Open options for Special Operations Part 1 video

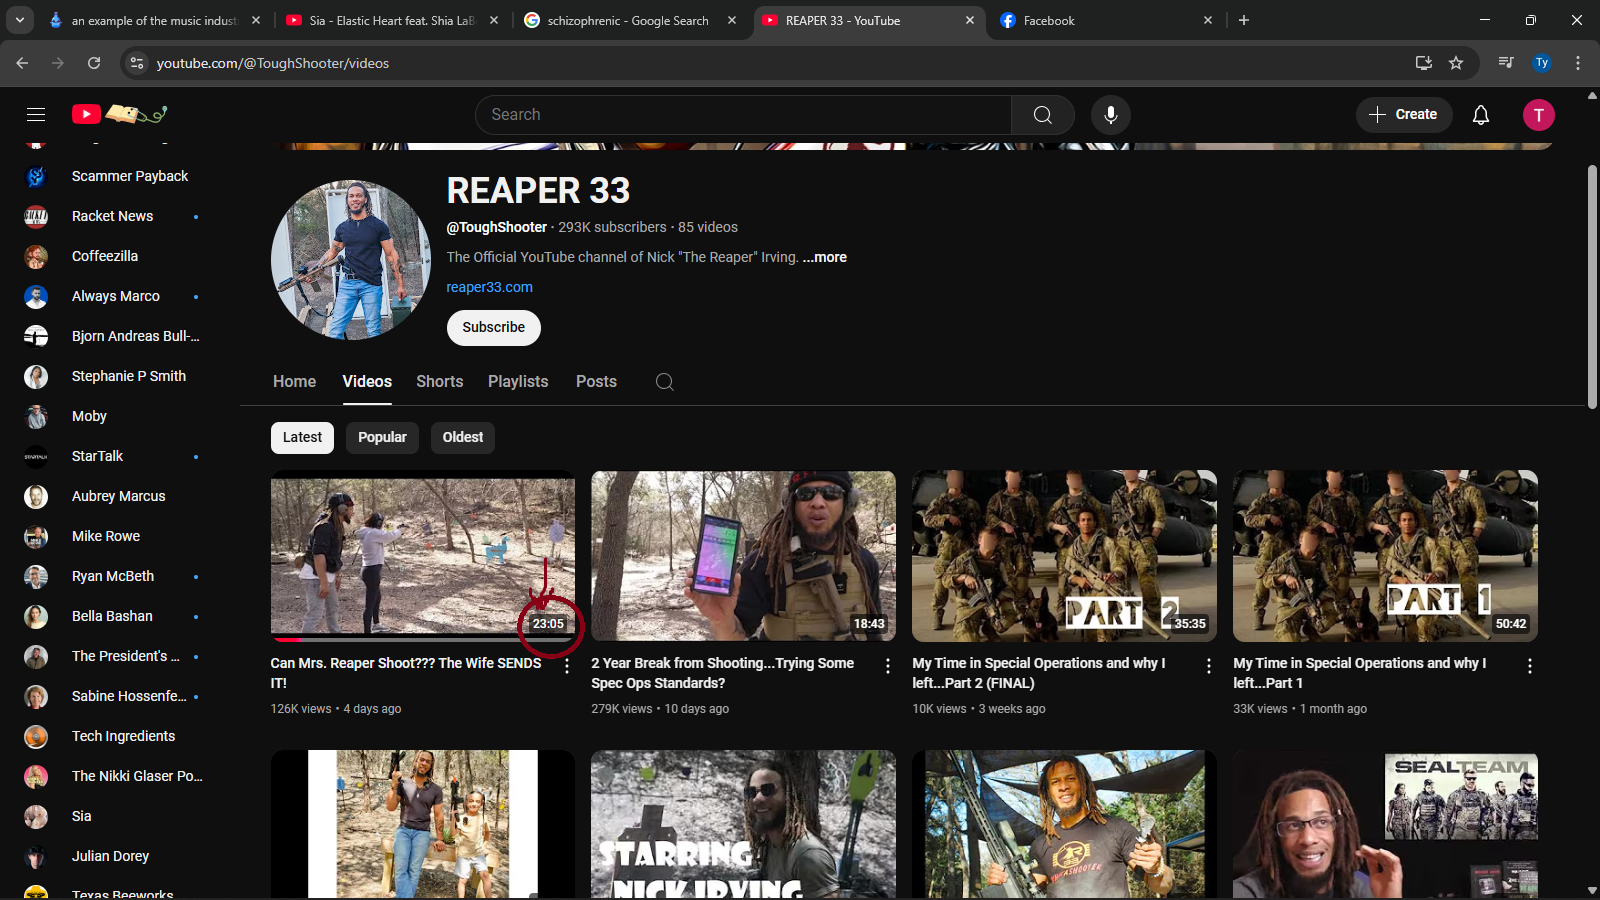[x=1530, y=666]
